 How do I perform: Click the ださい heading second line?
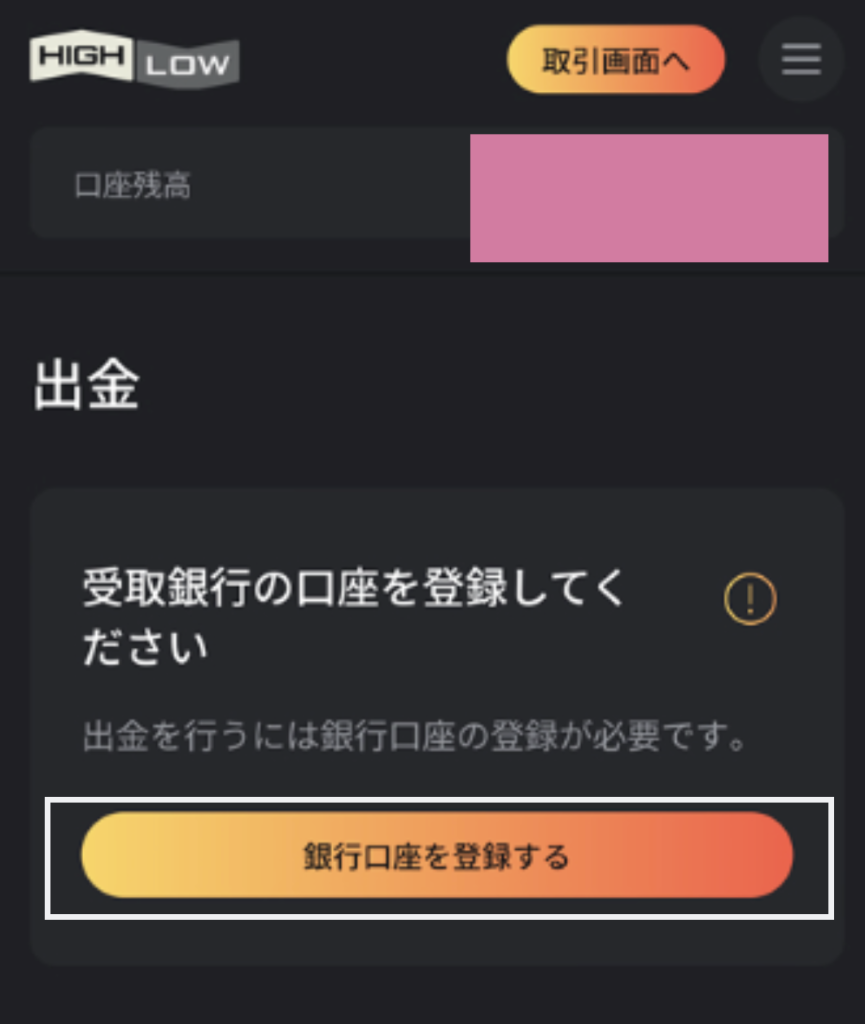tap(145, 648)
